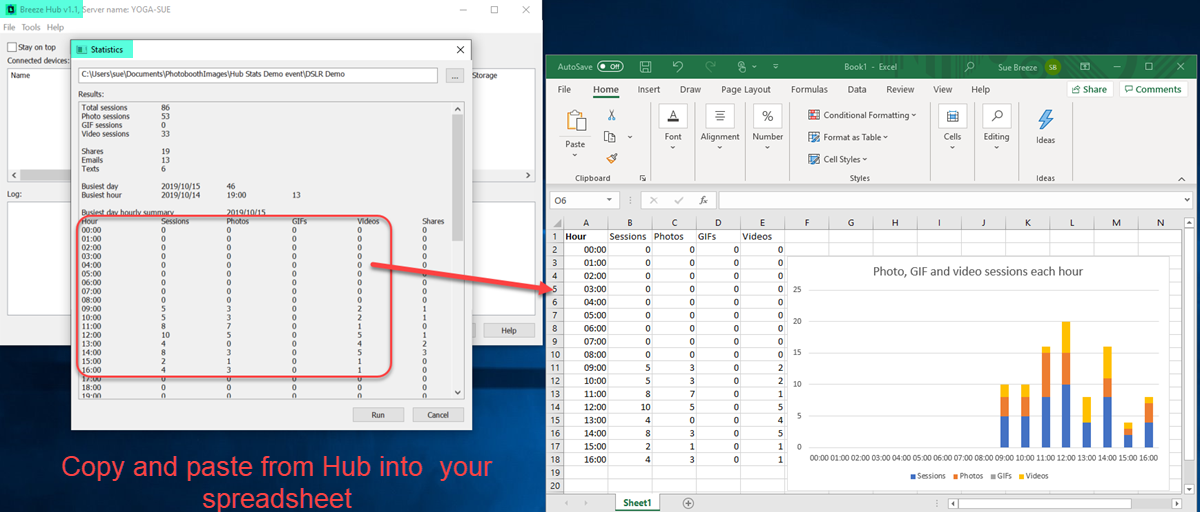1200x512 pixels.
Task: Open the Editing group dropdown
Action: coord(996,126)
